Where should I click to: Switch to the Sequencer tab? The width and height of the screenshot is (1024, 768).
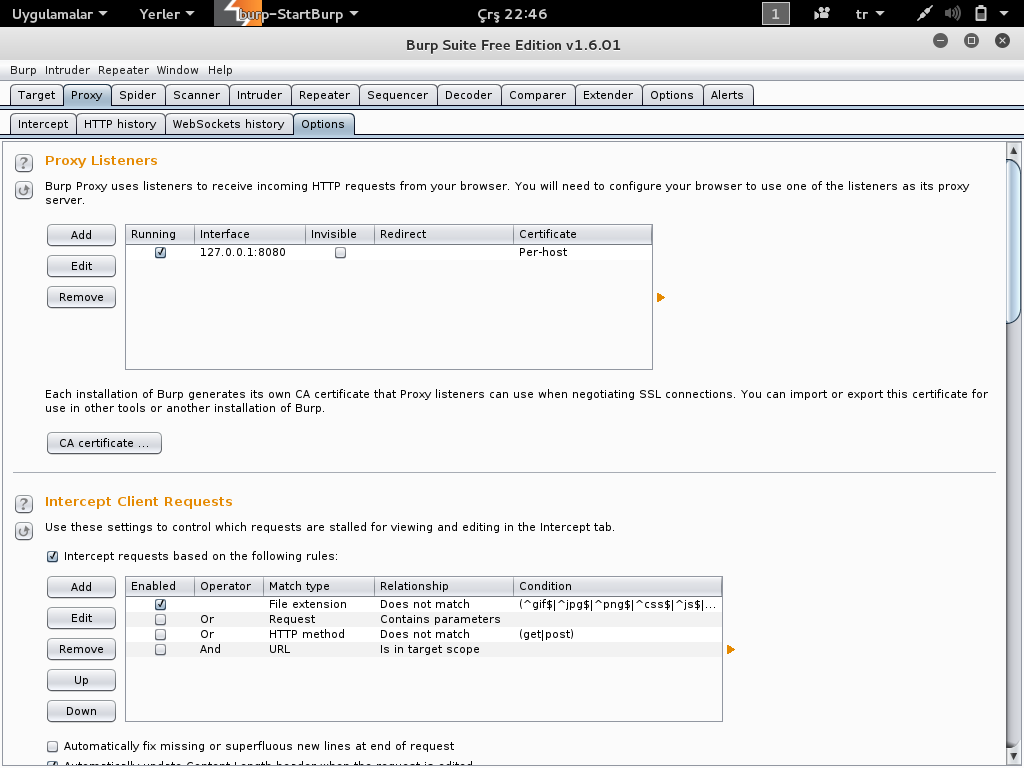click(x=397, y=95)
